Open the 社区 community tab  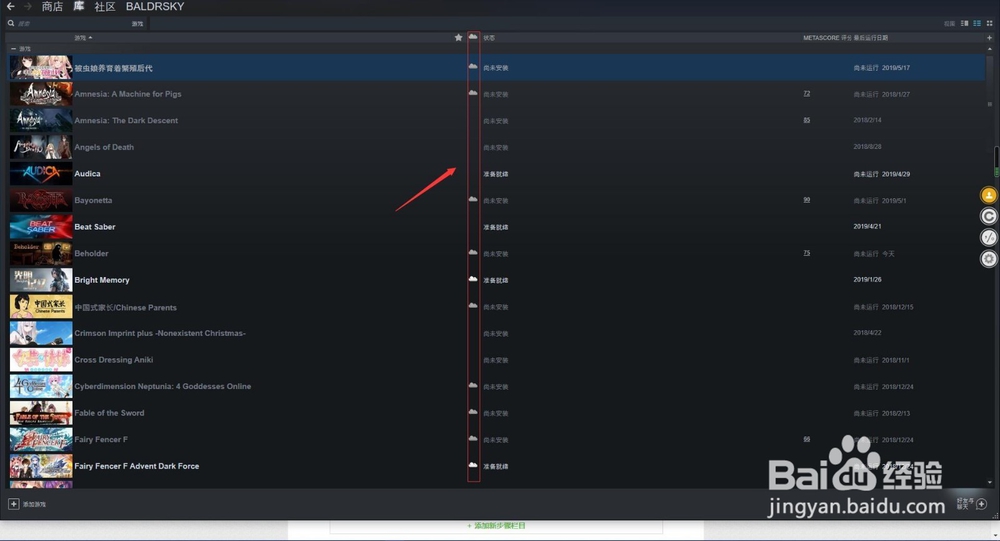[105, 6]
